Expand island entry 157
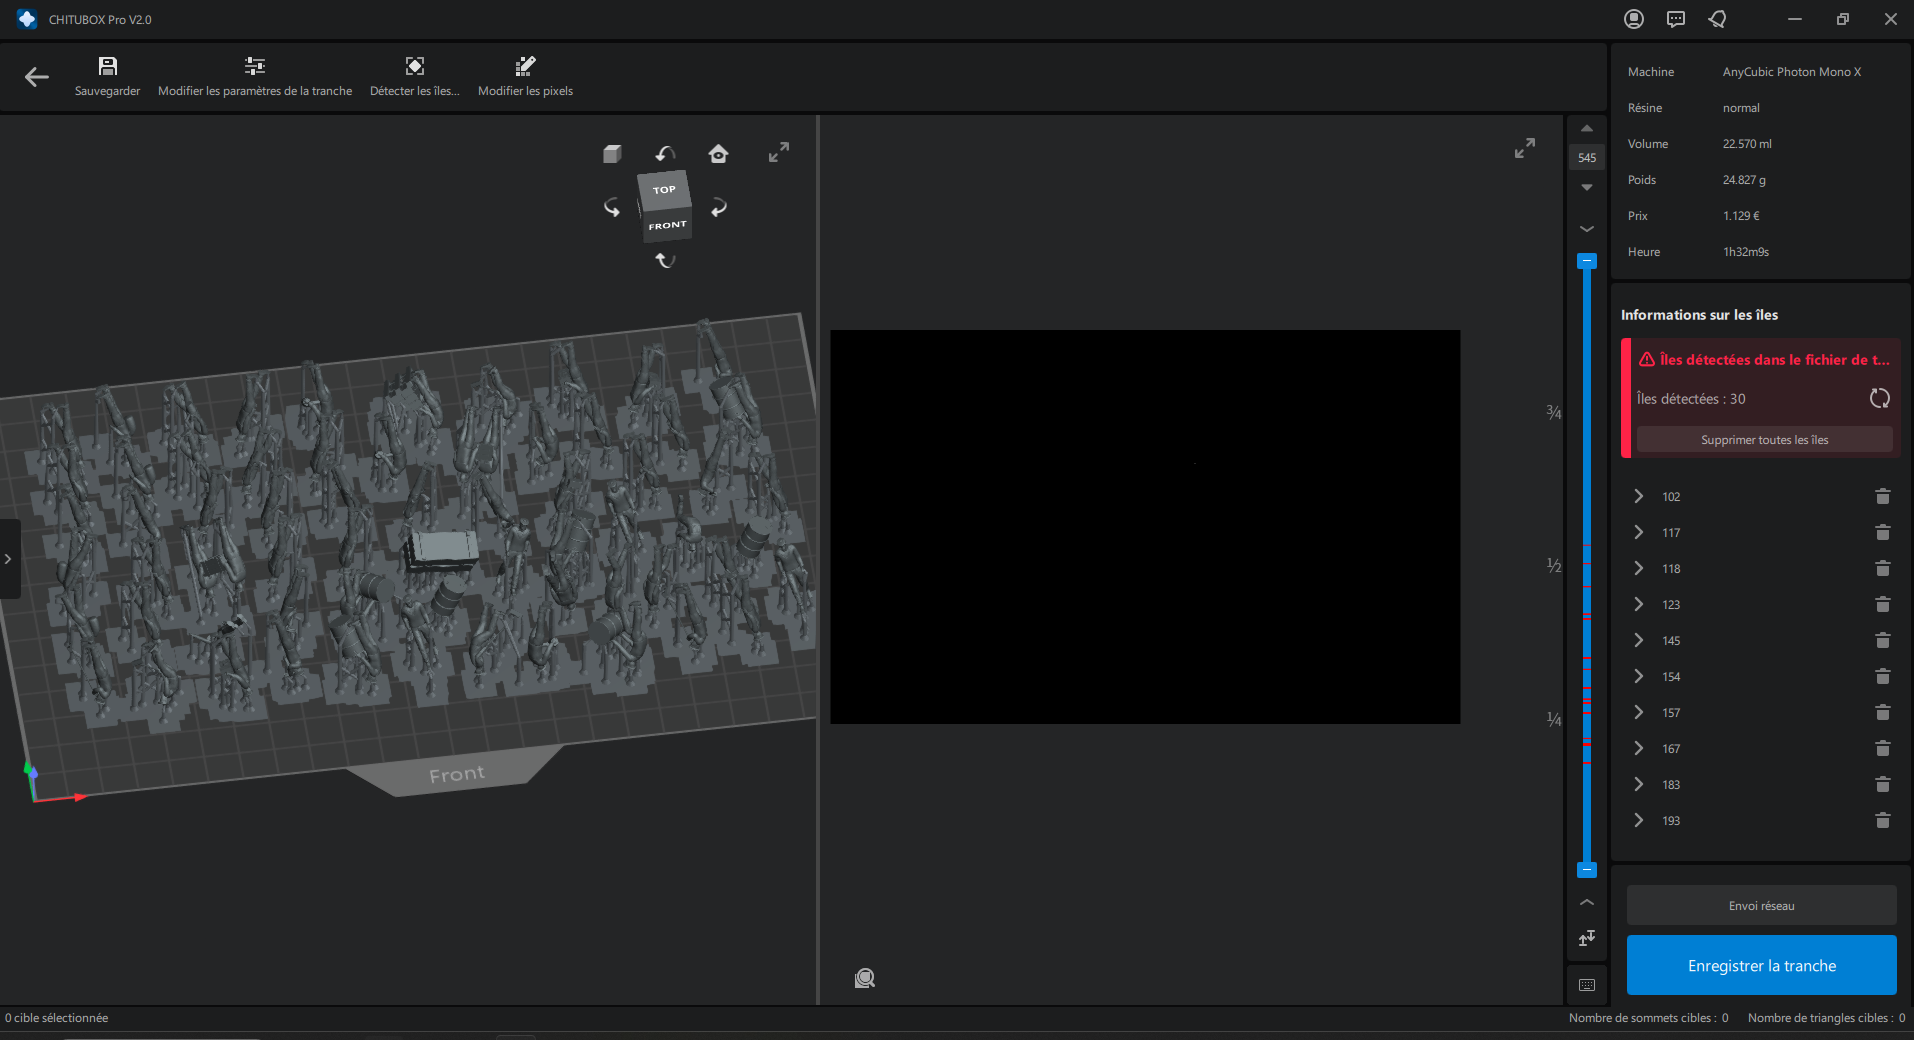 pos(1639,712)
